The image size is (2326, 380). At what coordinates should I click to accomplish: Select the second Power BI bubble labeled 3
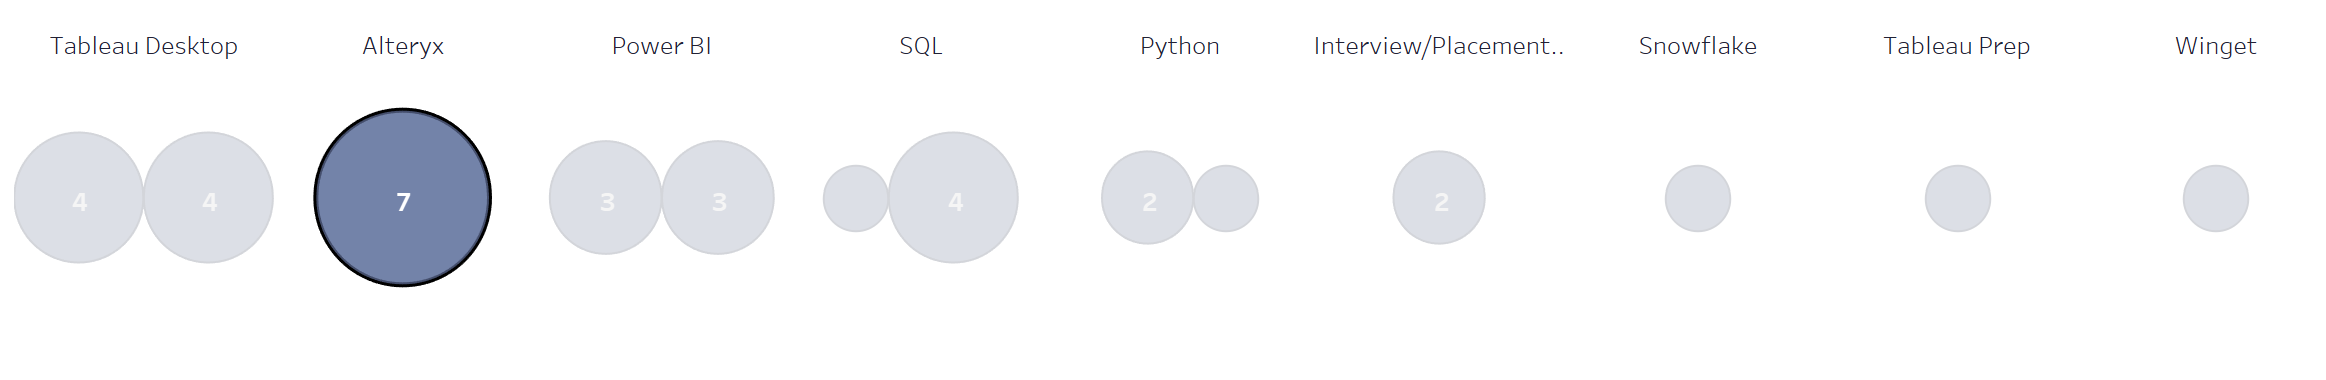tap(718, 198)
